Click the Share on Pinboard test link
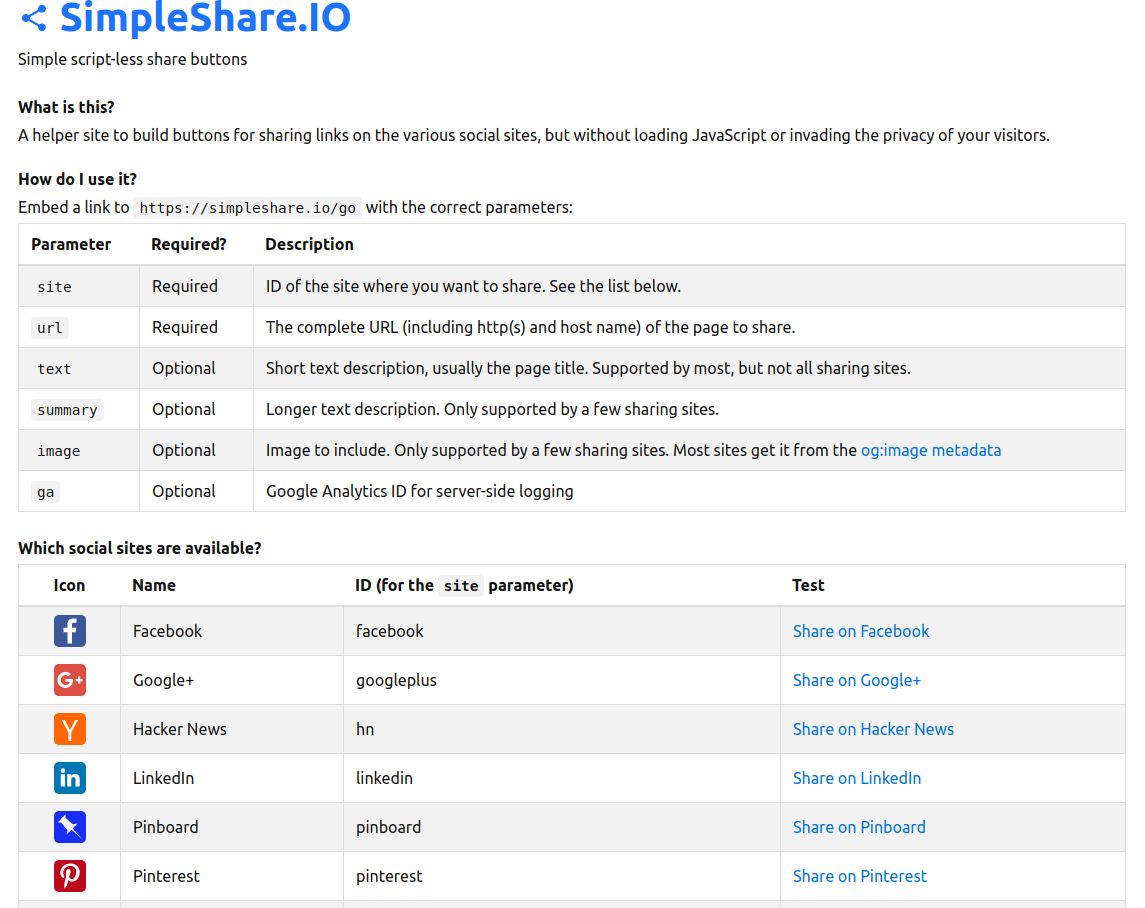 coord(858,827)
